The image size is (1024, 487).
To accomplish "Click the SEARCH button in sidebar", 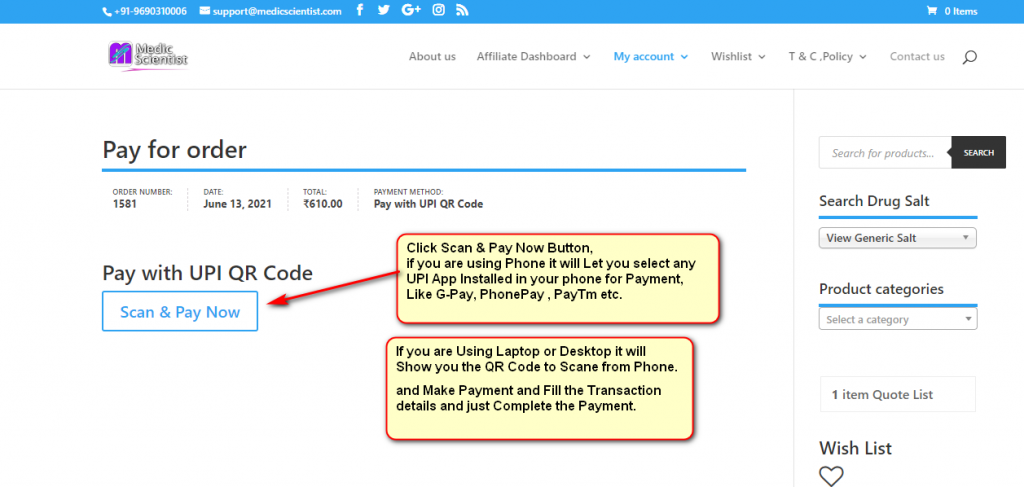I will [x=978, y=153].
